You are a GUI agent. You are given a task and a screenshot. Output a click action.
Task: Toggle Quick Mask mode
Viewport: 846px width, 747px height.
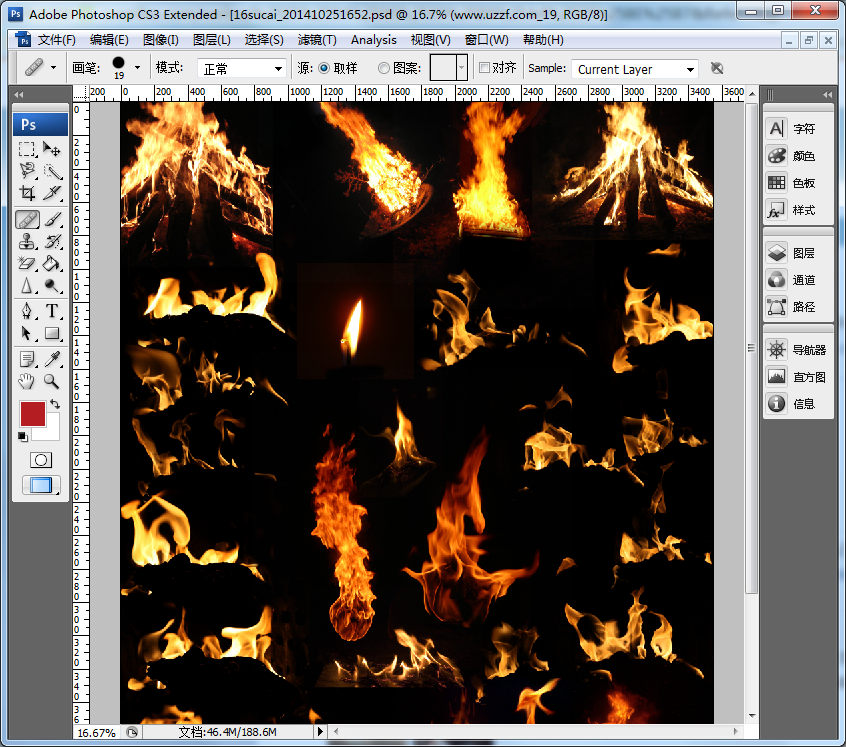click(41, 459)
